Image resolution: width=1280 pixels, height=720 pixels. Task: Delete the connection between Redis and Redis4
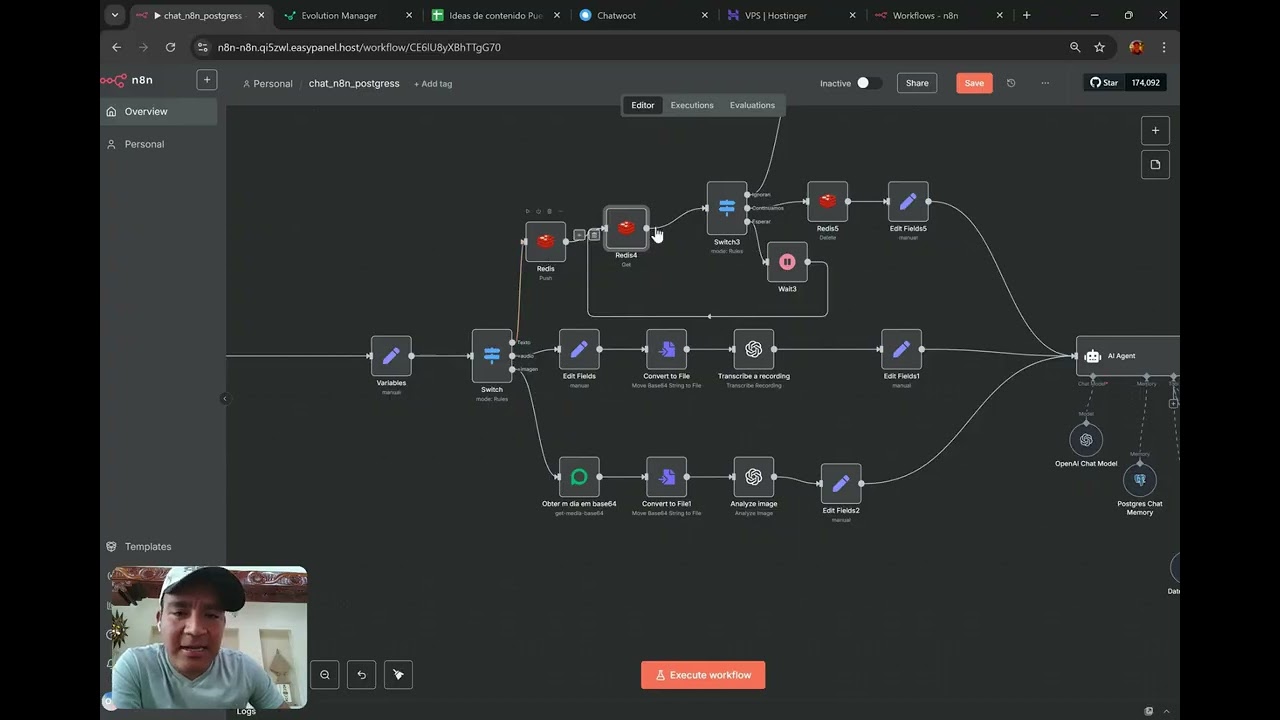(x=594, y=235)
